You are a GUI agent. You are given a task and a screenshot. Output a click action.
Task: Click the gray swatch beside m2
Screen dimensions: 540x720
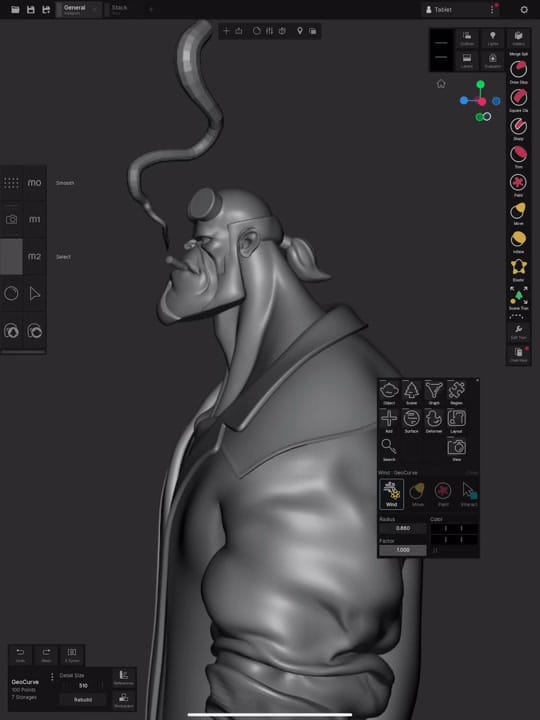tap(11, 256)
